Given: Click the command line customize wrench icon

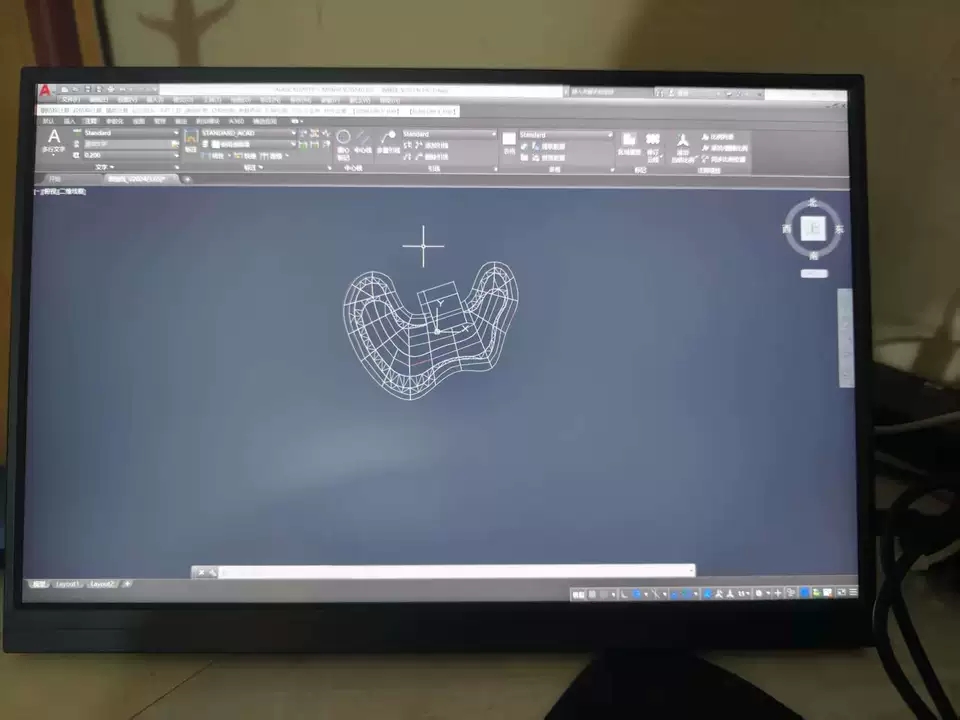Looking at the screenshot, I should (212, 572).
